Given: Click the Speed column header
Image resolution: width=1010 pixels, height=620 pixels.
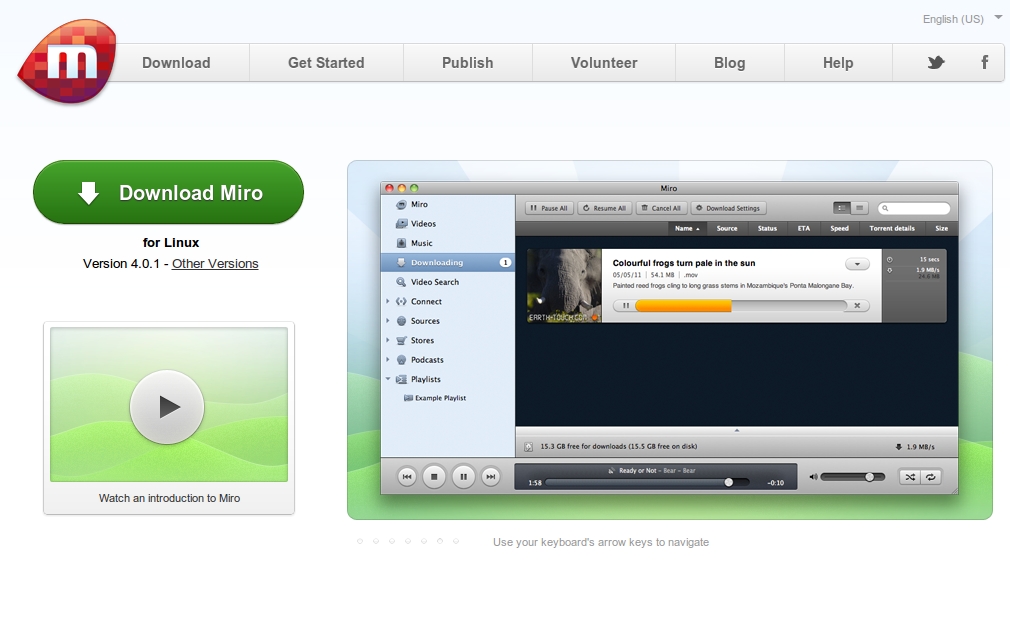Looking at the screenshot, I should pyautogui.click(x=839, y=228).
